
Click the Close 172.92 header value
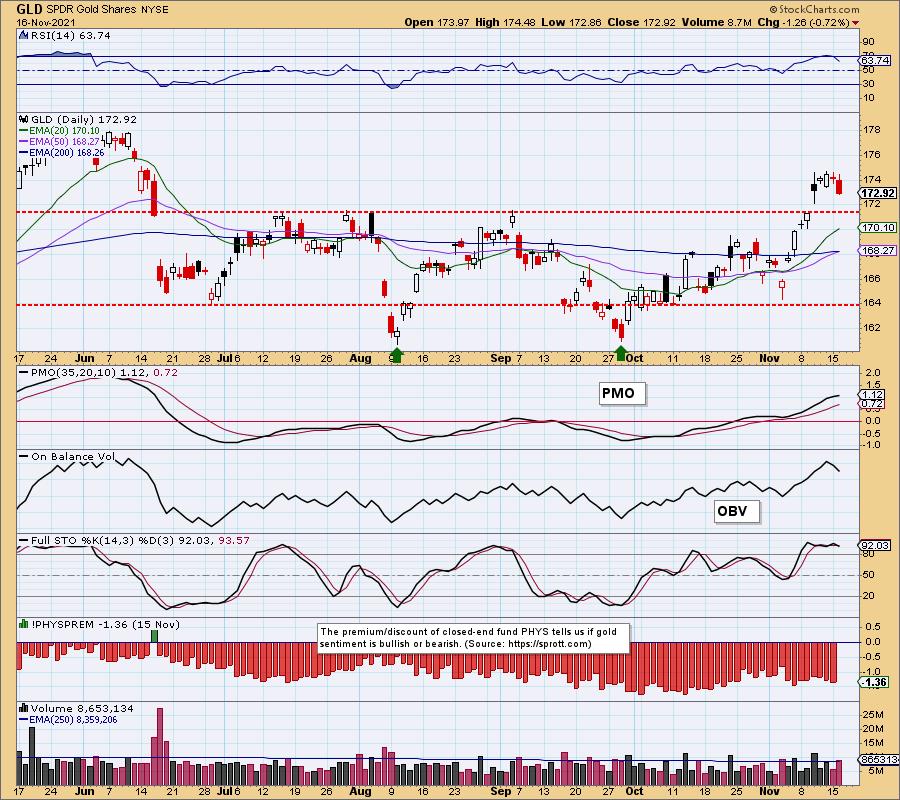pyautogui.click(x=642, y=22)
